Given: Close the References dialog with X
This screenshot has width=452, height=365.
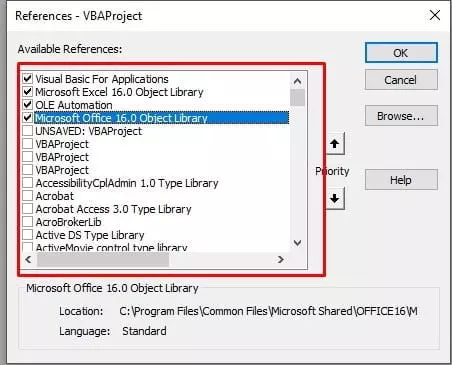Looking at the screenshot, I should [435, 15].
